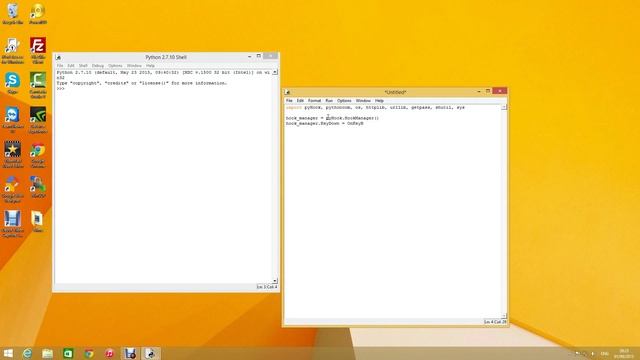
Task: Open Internet Explorer from the taskbar
Action: coord(27,353)
